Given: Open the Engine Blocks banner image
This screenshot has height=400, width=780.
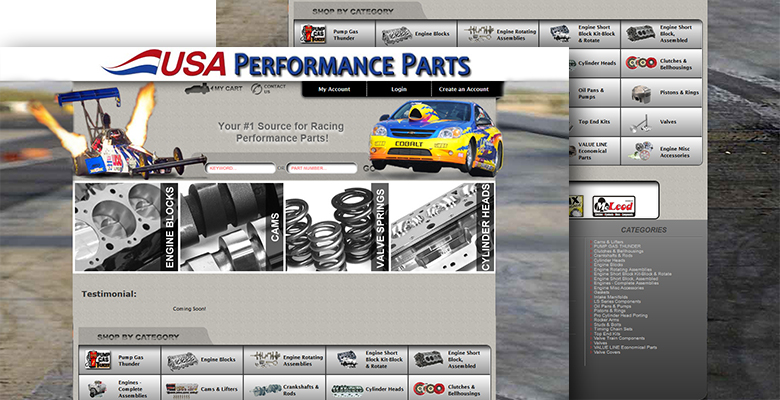Looking at the screenshot, I should [126, 227].
